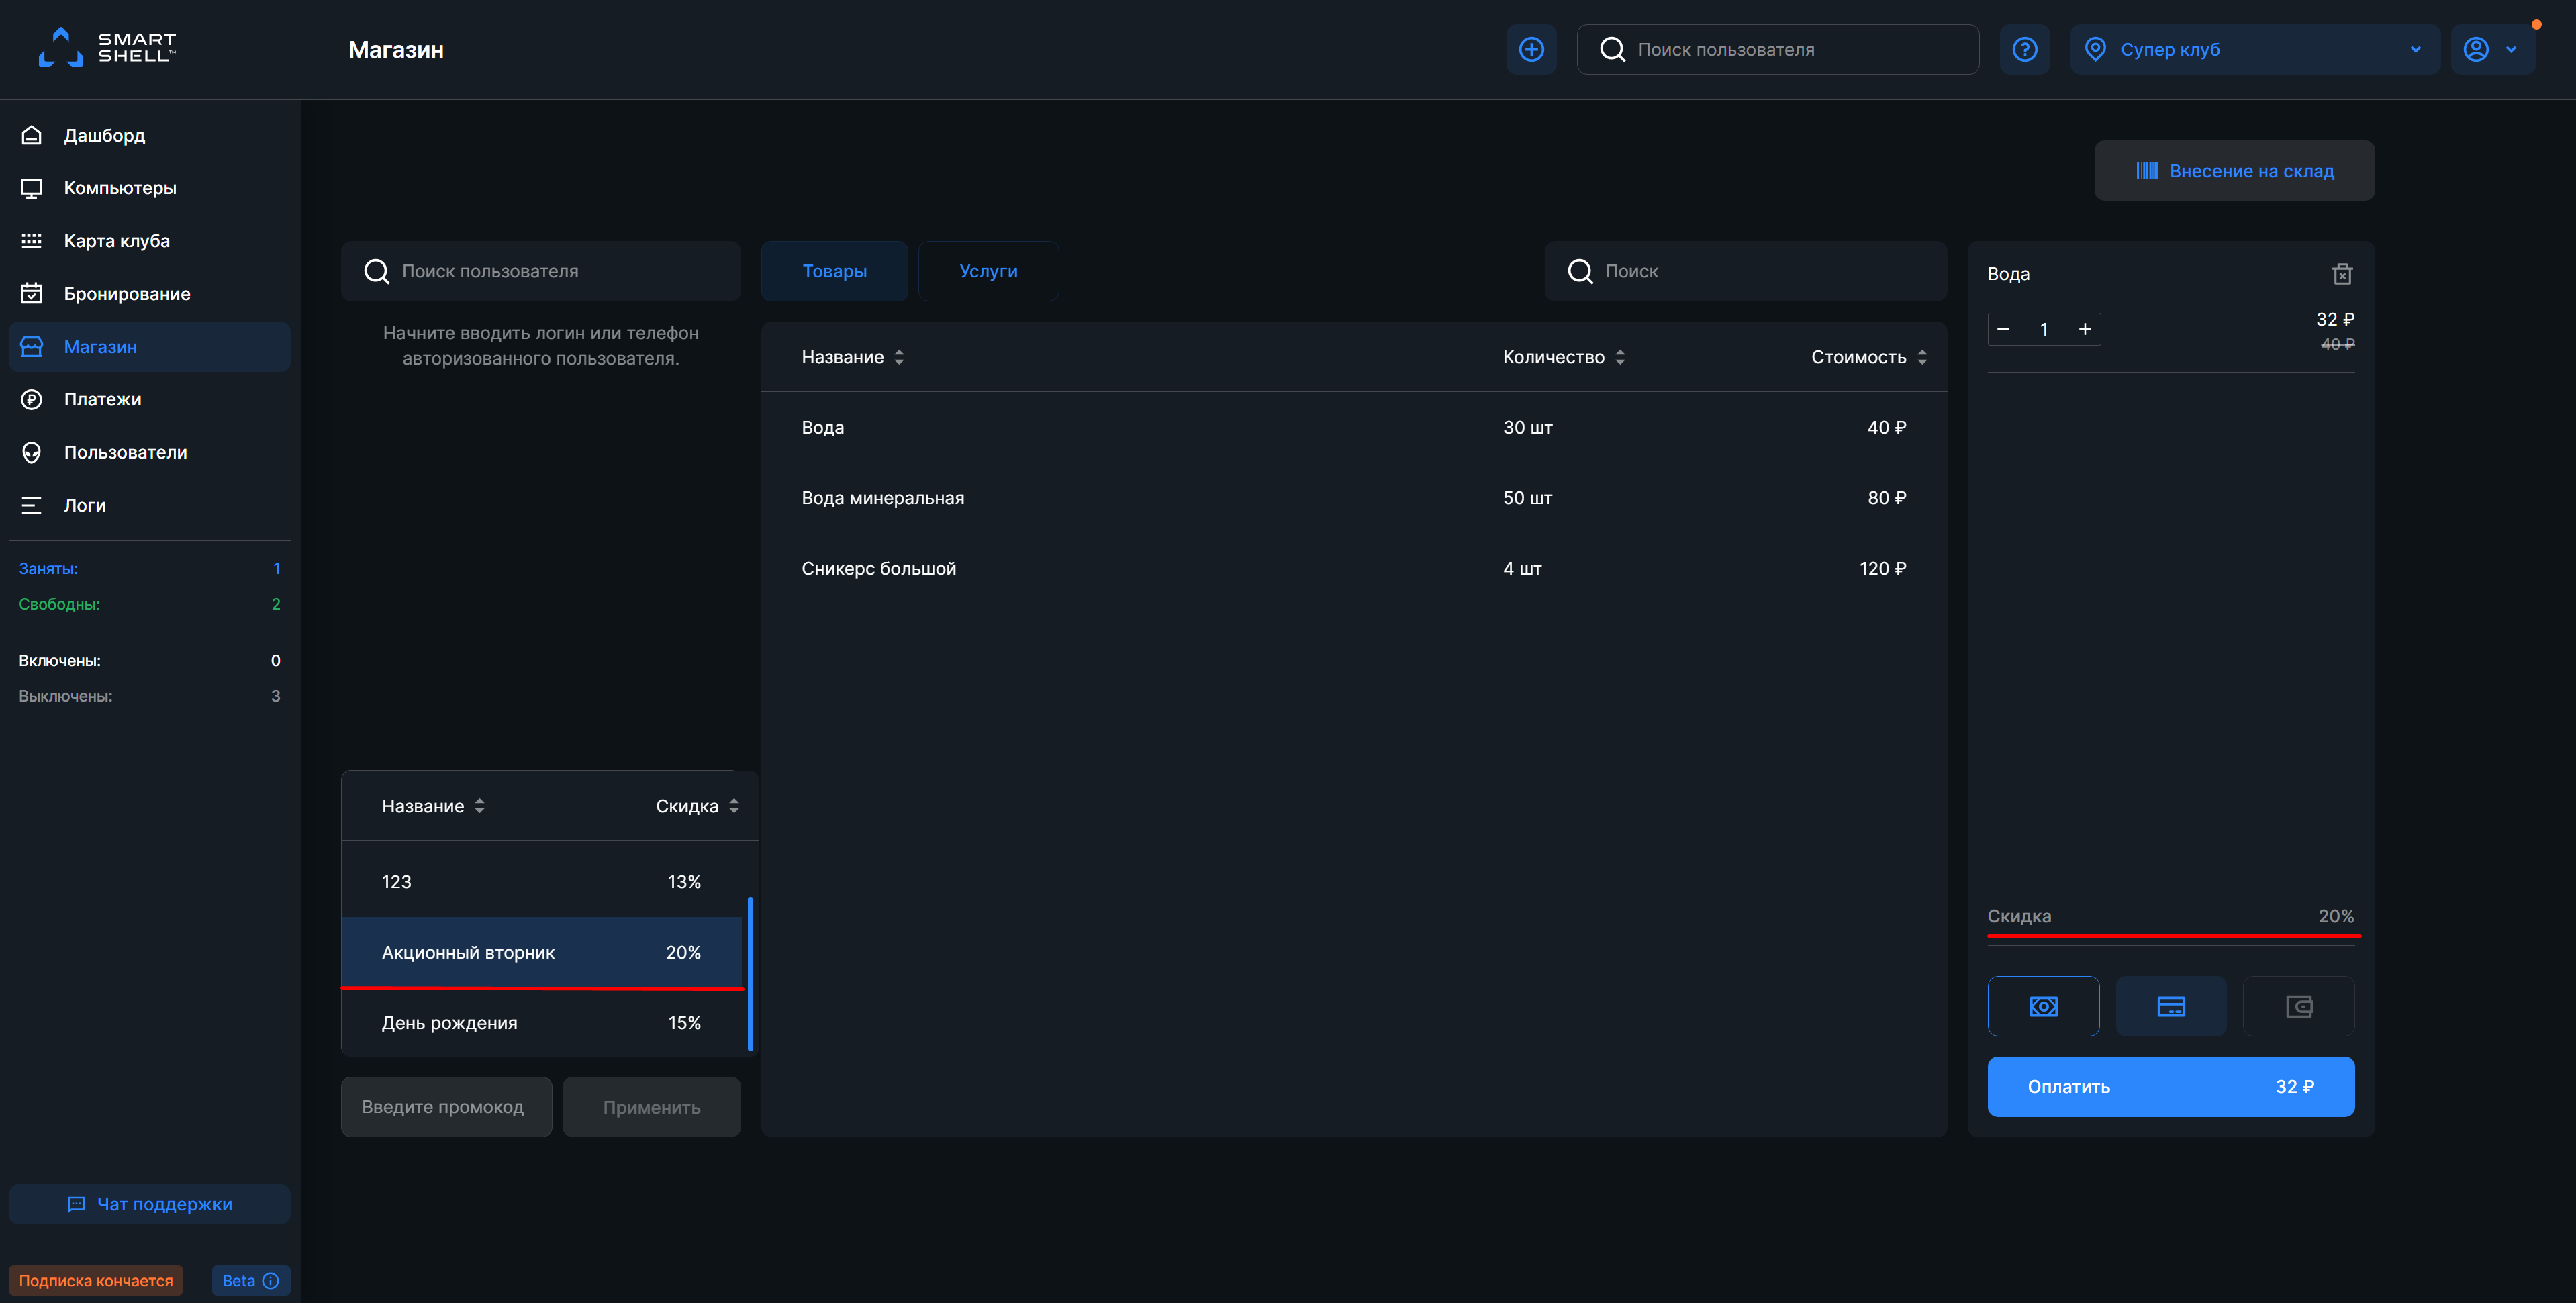Click the Введите промокод input field
Image resolution: width=2576 pixels, height=1303 pixels.
[446, 1107]
